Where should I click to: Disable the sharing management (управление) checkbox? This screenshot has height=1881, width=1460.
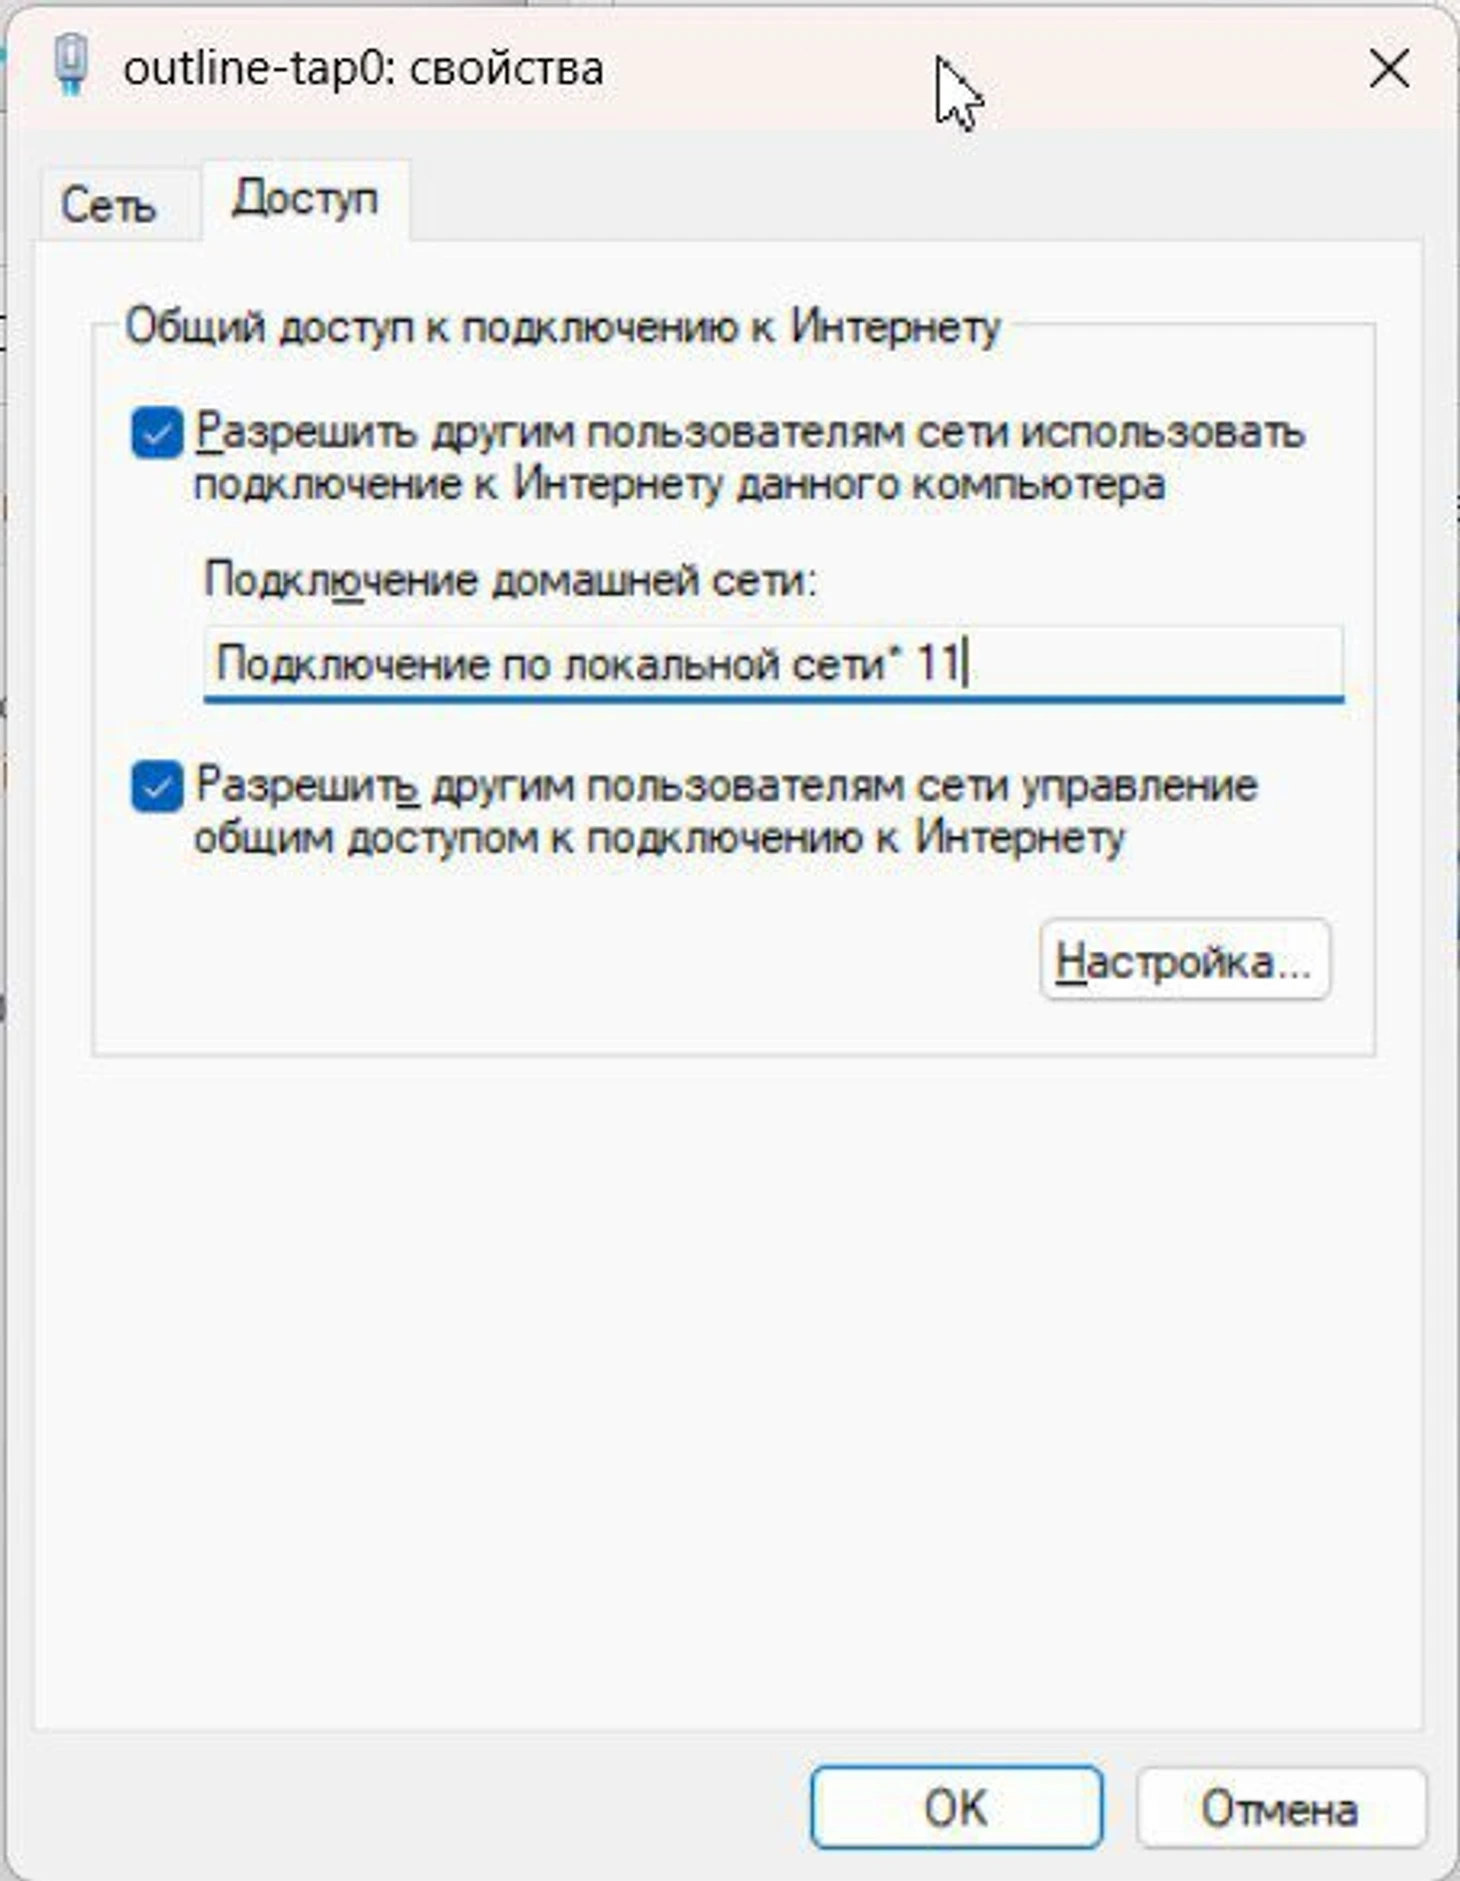pos(157,787)
